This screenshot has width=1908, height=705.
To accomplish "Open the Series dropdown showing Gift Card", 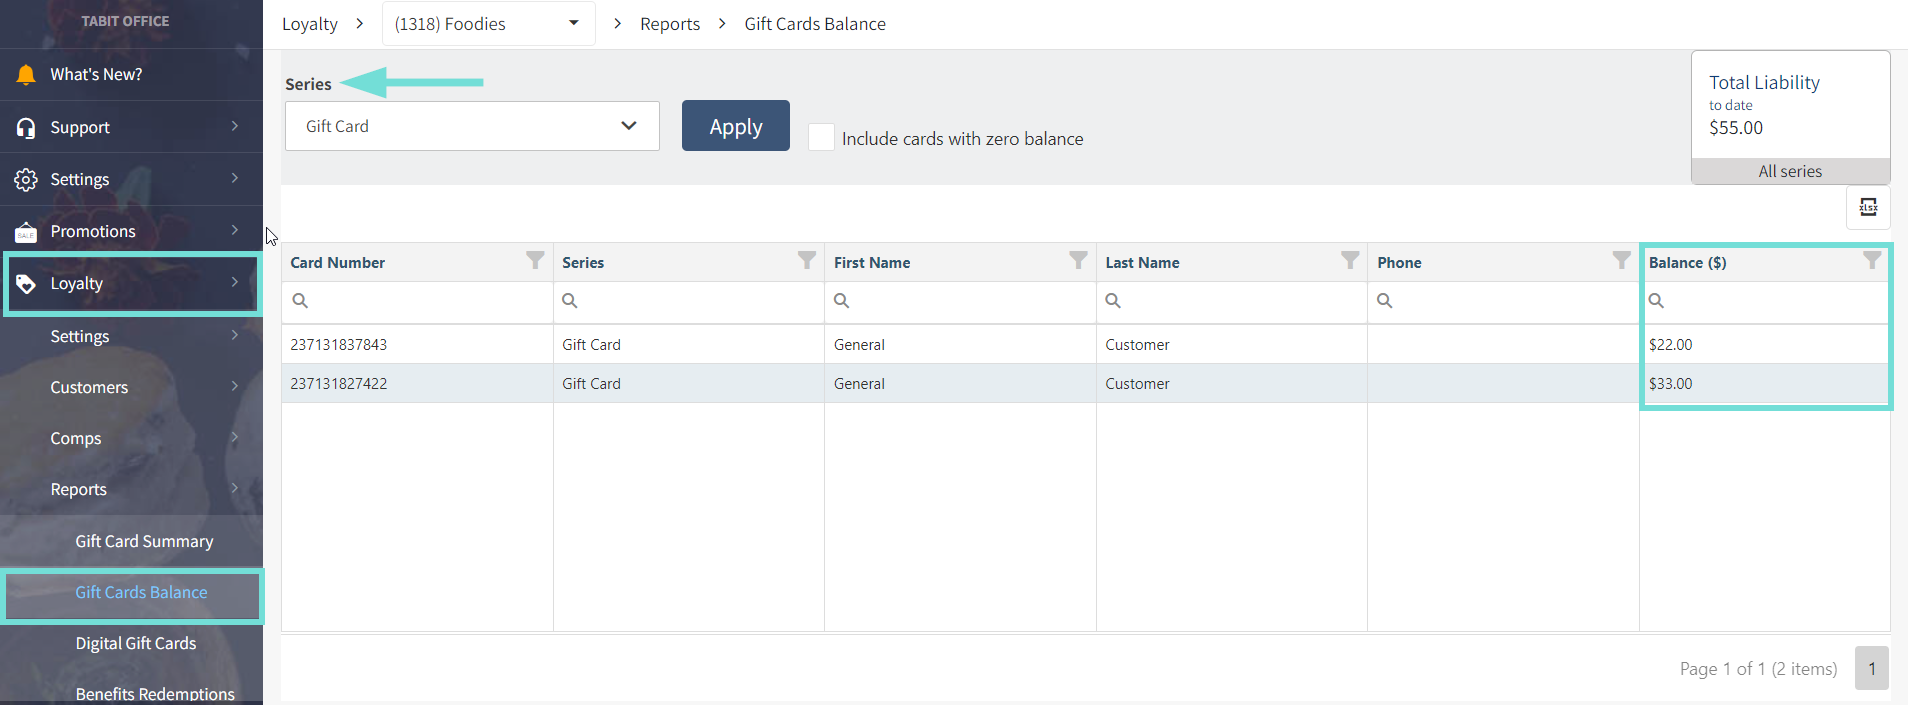I will [x=472, y=126].
